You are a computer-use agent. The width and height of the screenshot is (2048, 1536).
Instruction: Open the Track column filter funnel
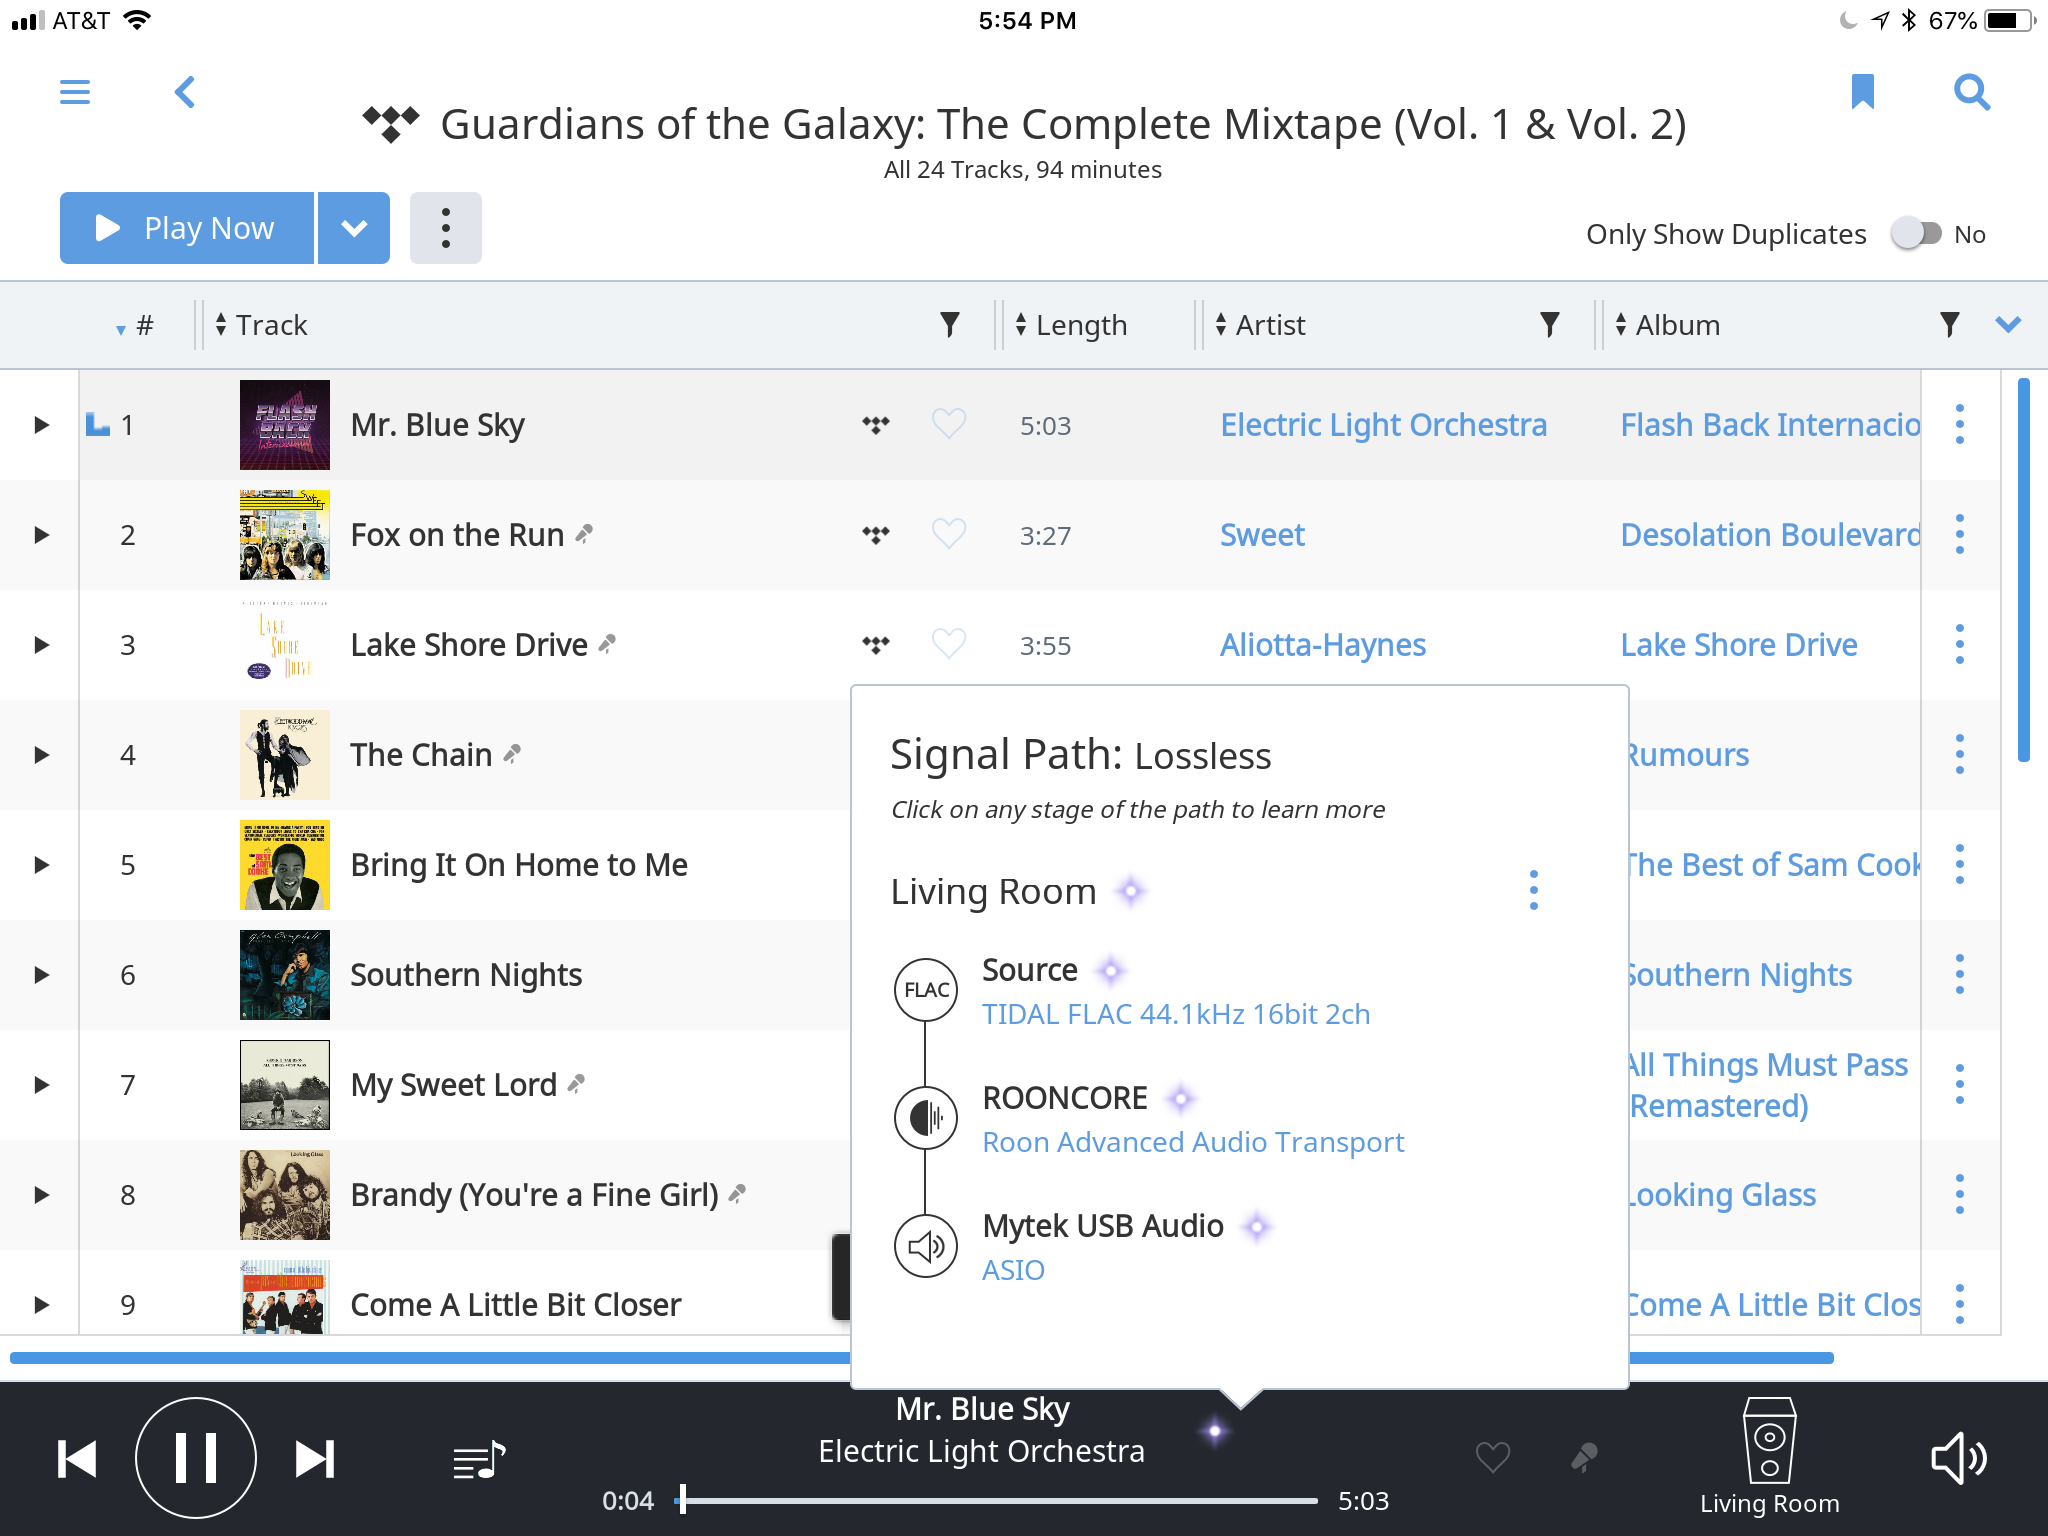pyautogui.click(x=950, y=324)
